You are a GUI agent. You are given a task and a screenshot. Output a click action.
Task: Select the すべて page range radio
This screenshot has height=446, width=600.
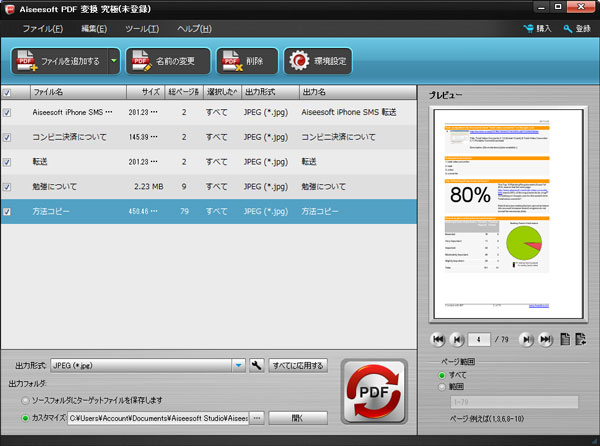pyautogui.click(x=442, y=375)
